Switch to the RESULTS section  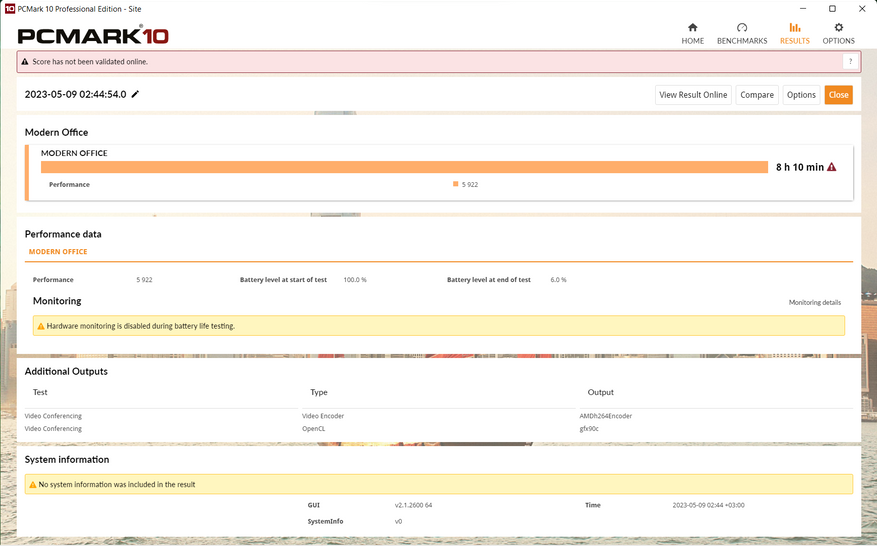(795, 34)
